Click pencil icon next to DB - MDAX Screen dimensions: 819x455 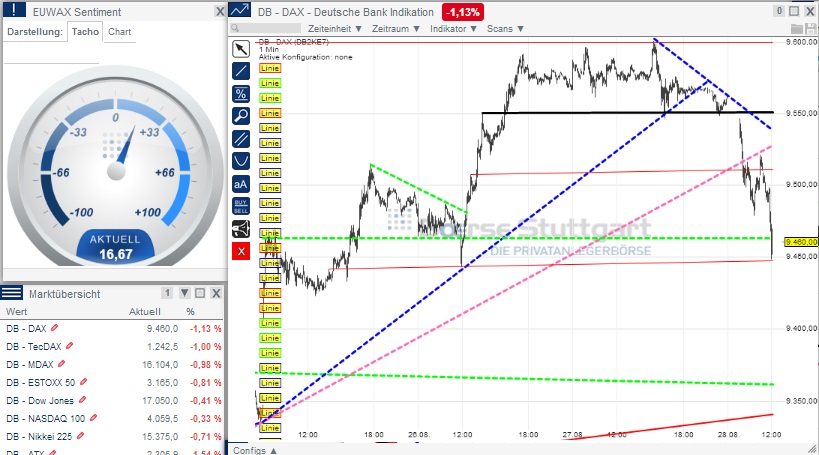point(61,363)
